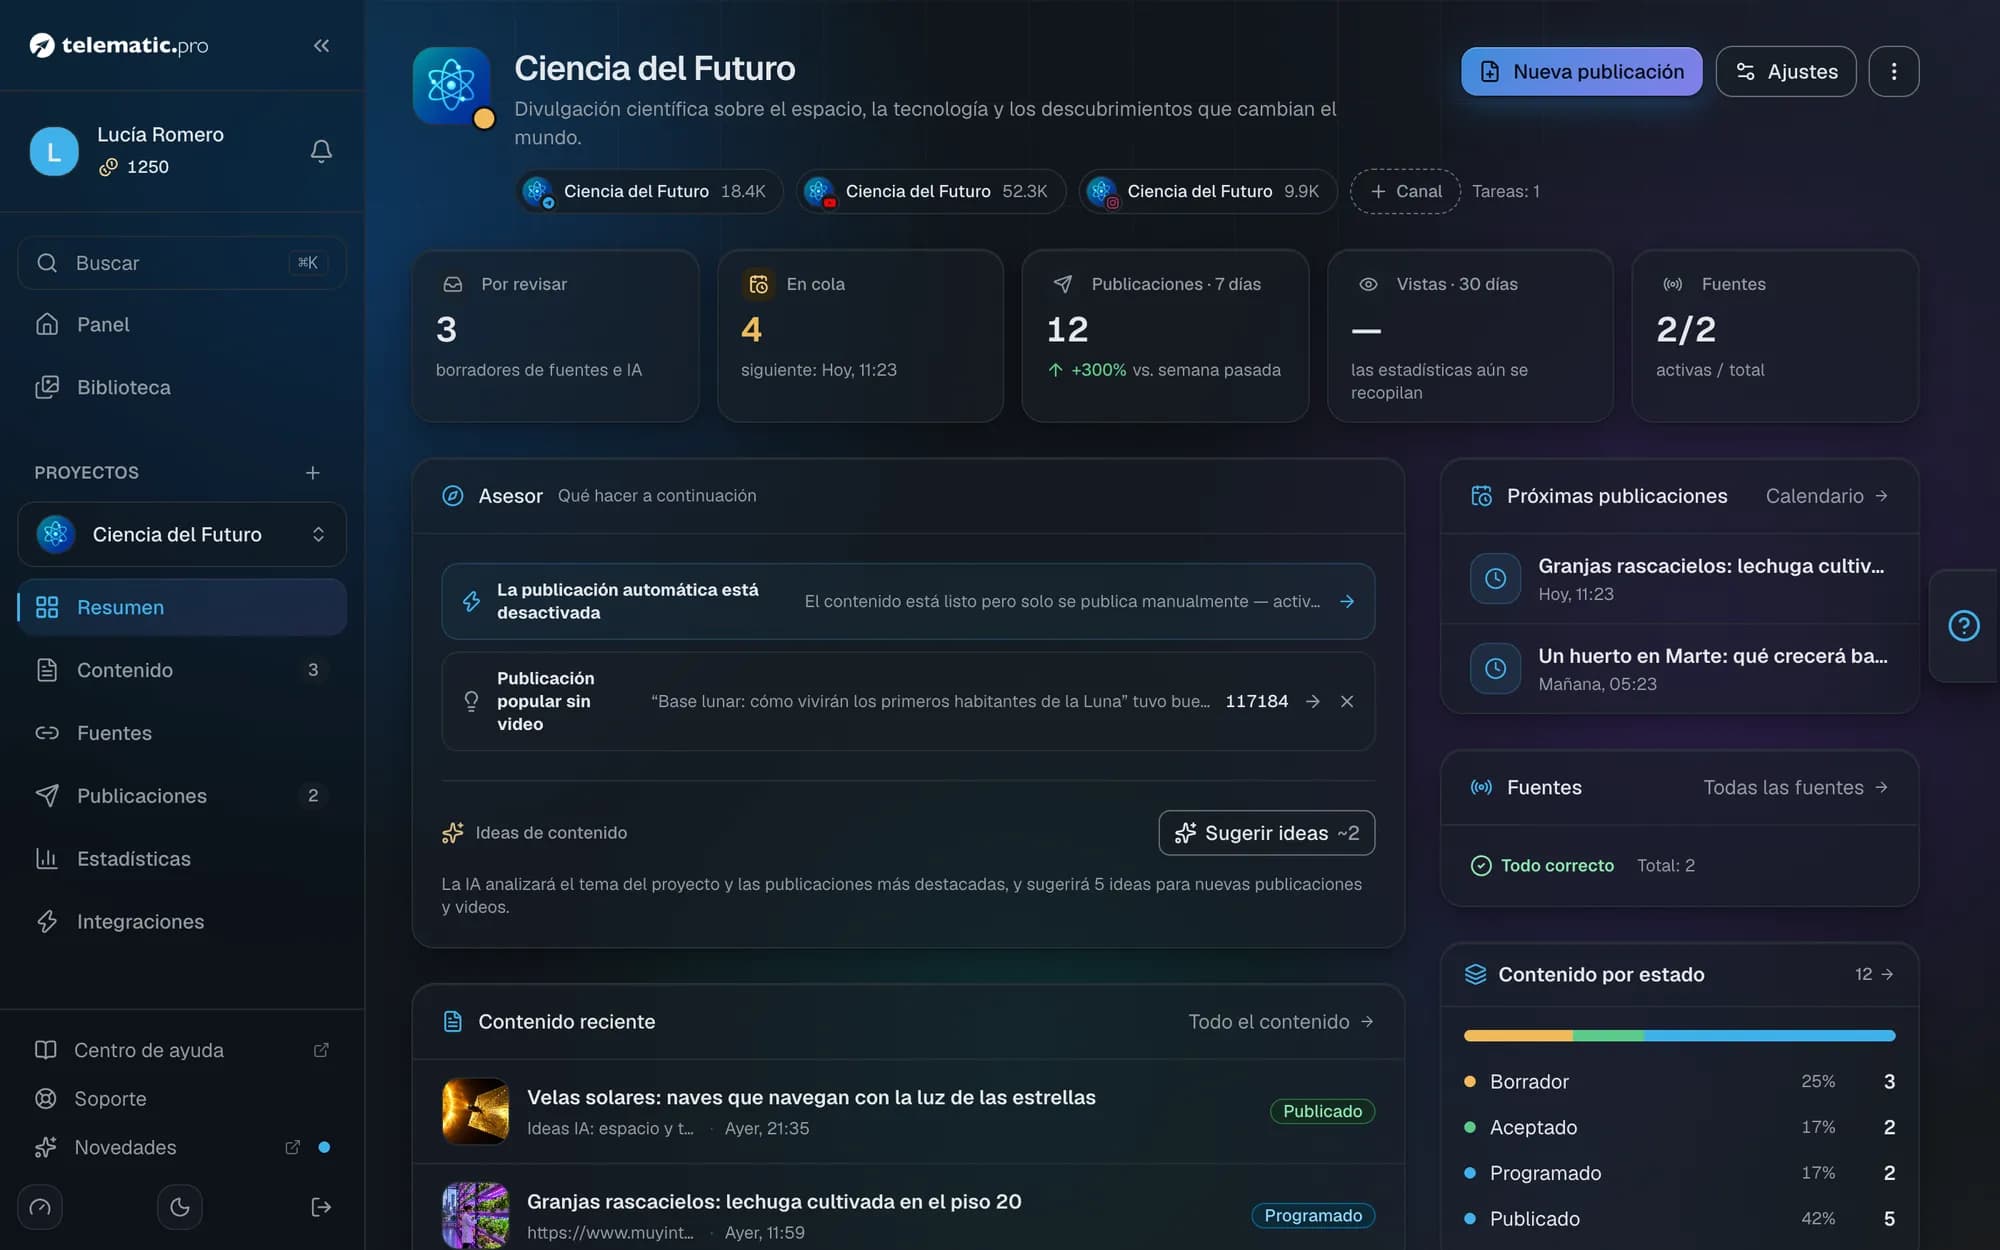The image size is (2000, 1250).
Task: Open Publicaciones in sidebar
Action: coord(182,796)
